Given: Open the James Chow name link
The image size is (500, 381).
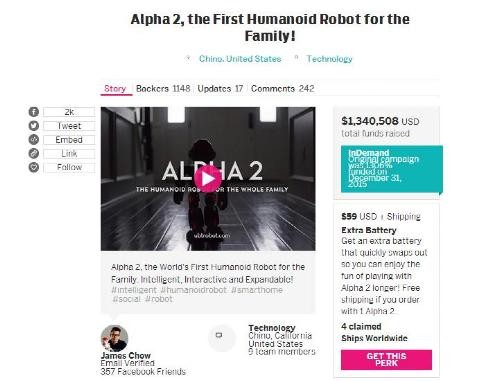Looking at the screenshot, I should [x=126, y=355].
